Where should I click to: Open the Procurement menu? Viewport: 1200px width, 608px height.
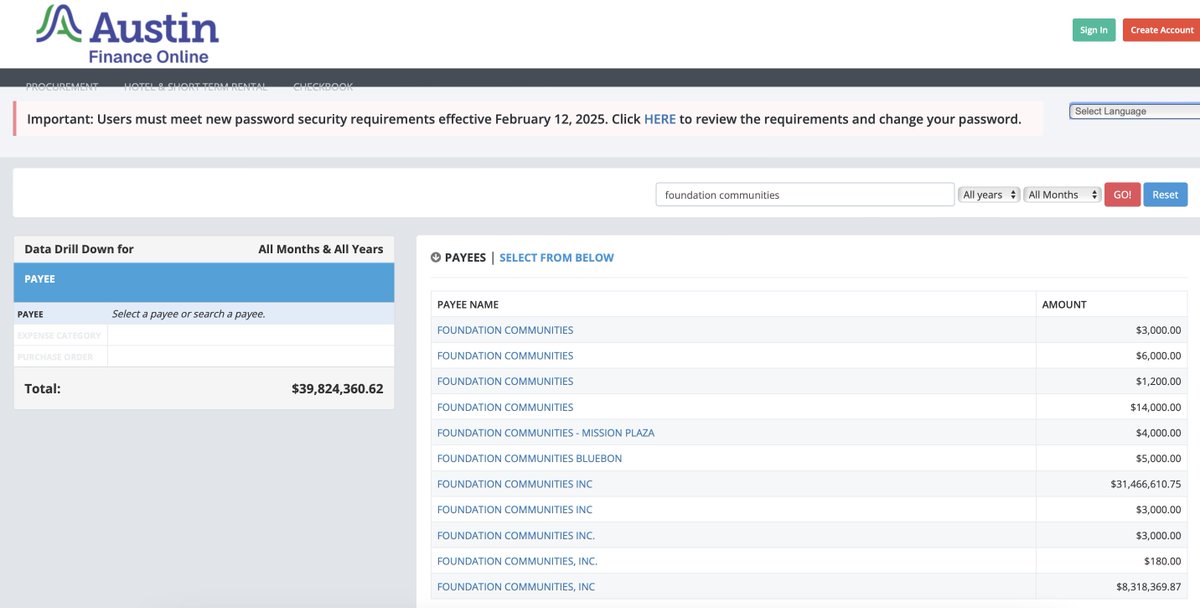[x=62, y=86]
